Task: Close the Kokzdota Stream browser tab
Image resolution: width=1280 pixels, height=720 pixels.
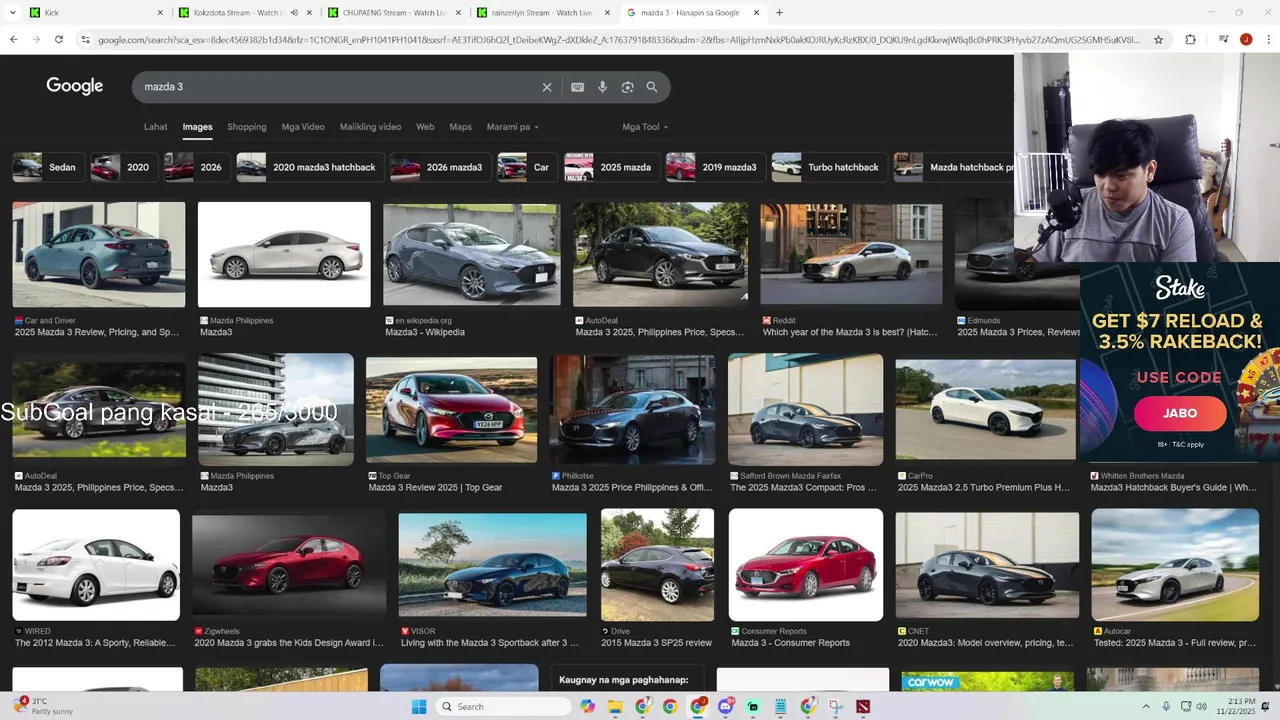Action: 309,13
